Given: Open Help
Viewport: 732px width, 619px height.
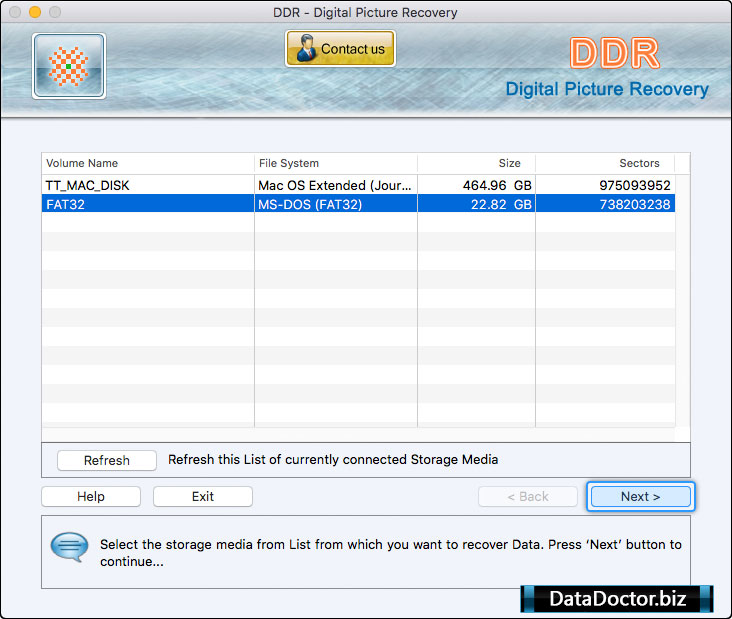Looking at the screenshot, I should (91, 496).
